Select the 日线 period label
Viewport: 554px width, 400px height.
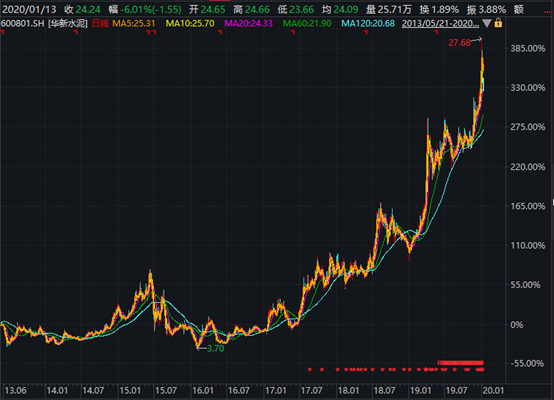(100, 24)
